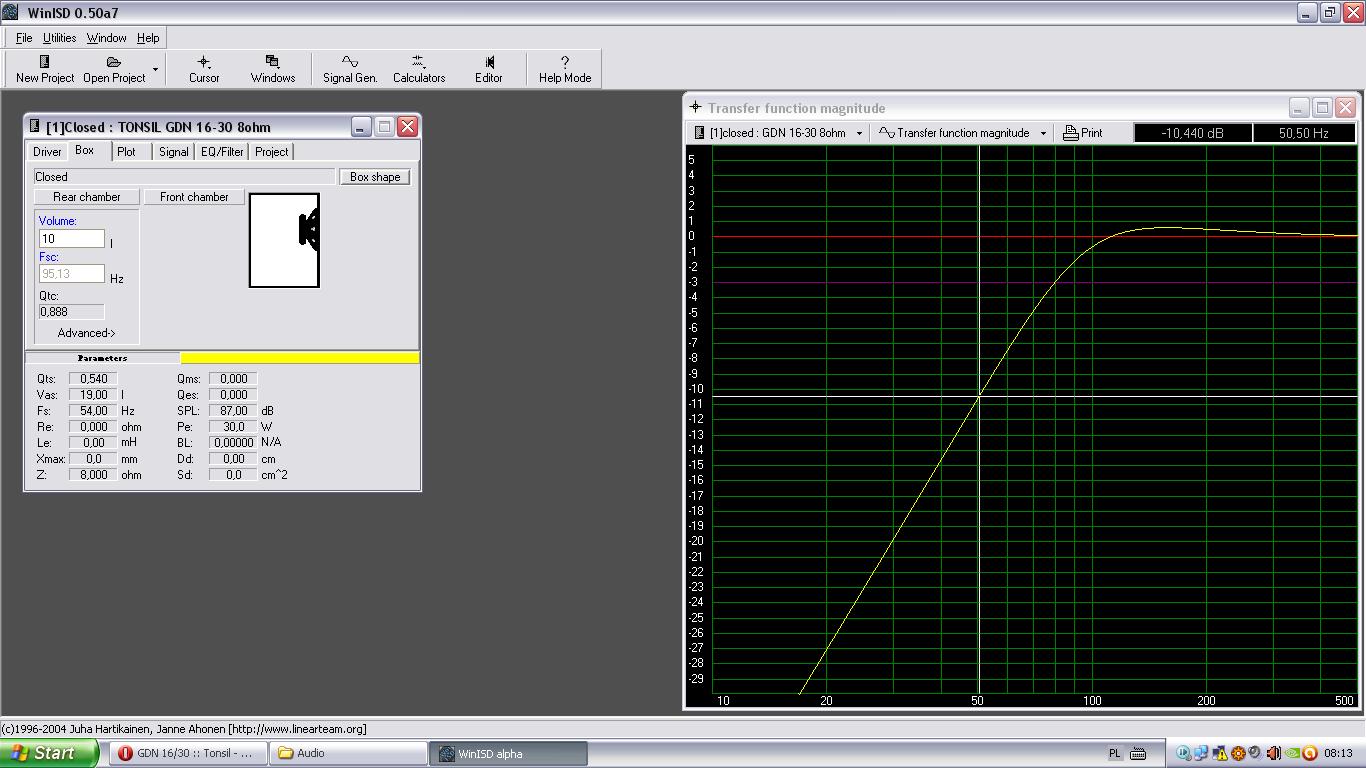Viewport: 1366px width, 768px height.
Task: Switch to the EQ/Filter tab
Action: [222, 152]
